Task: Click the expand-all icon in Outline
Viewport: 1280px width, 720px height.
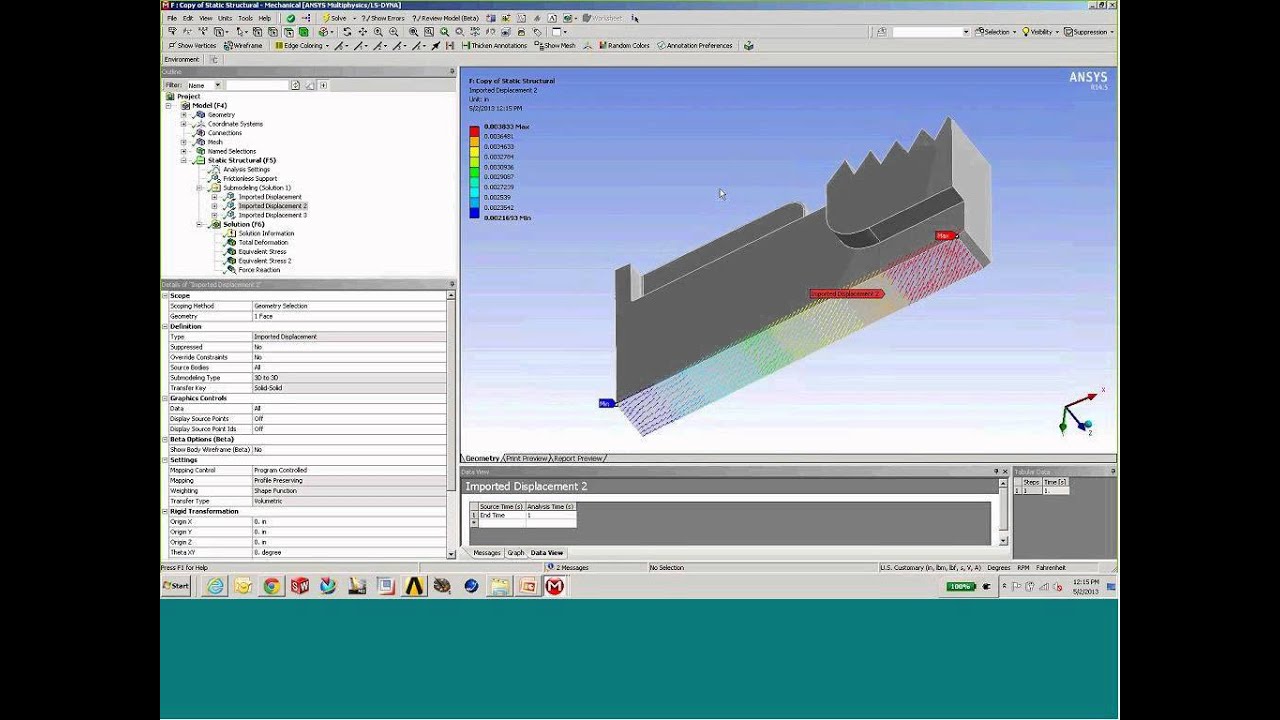Action: (323, 85)
